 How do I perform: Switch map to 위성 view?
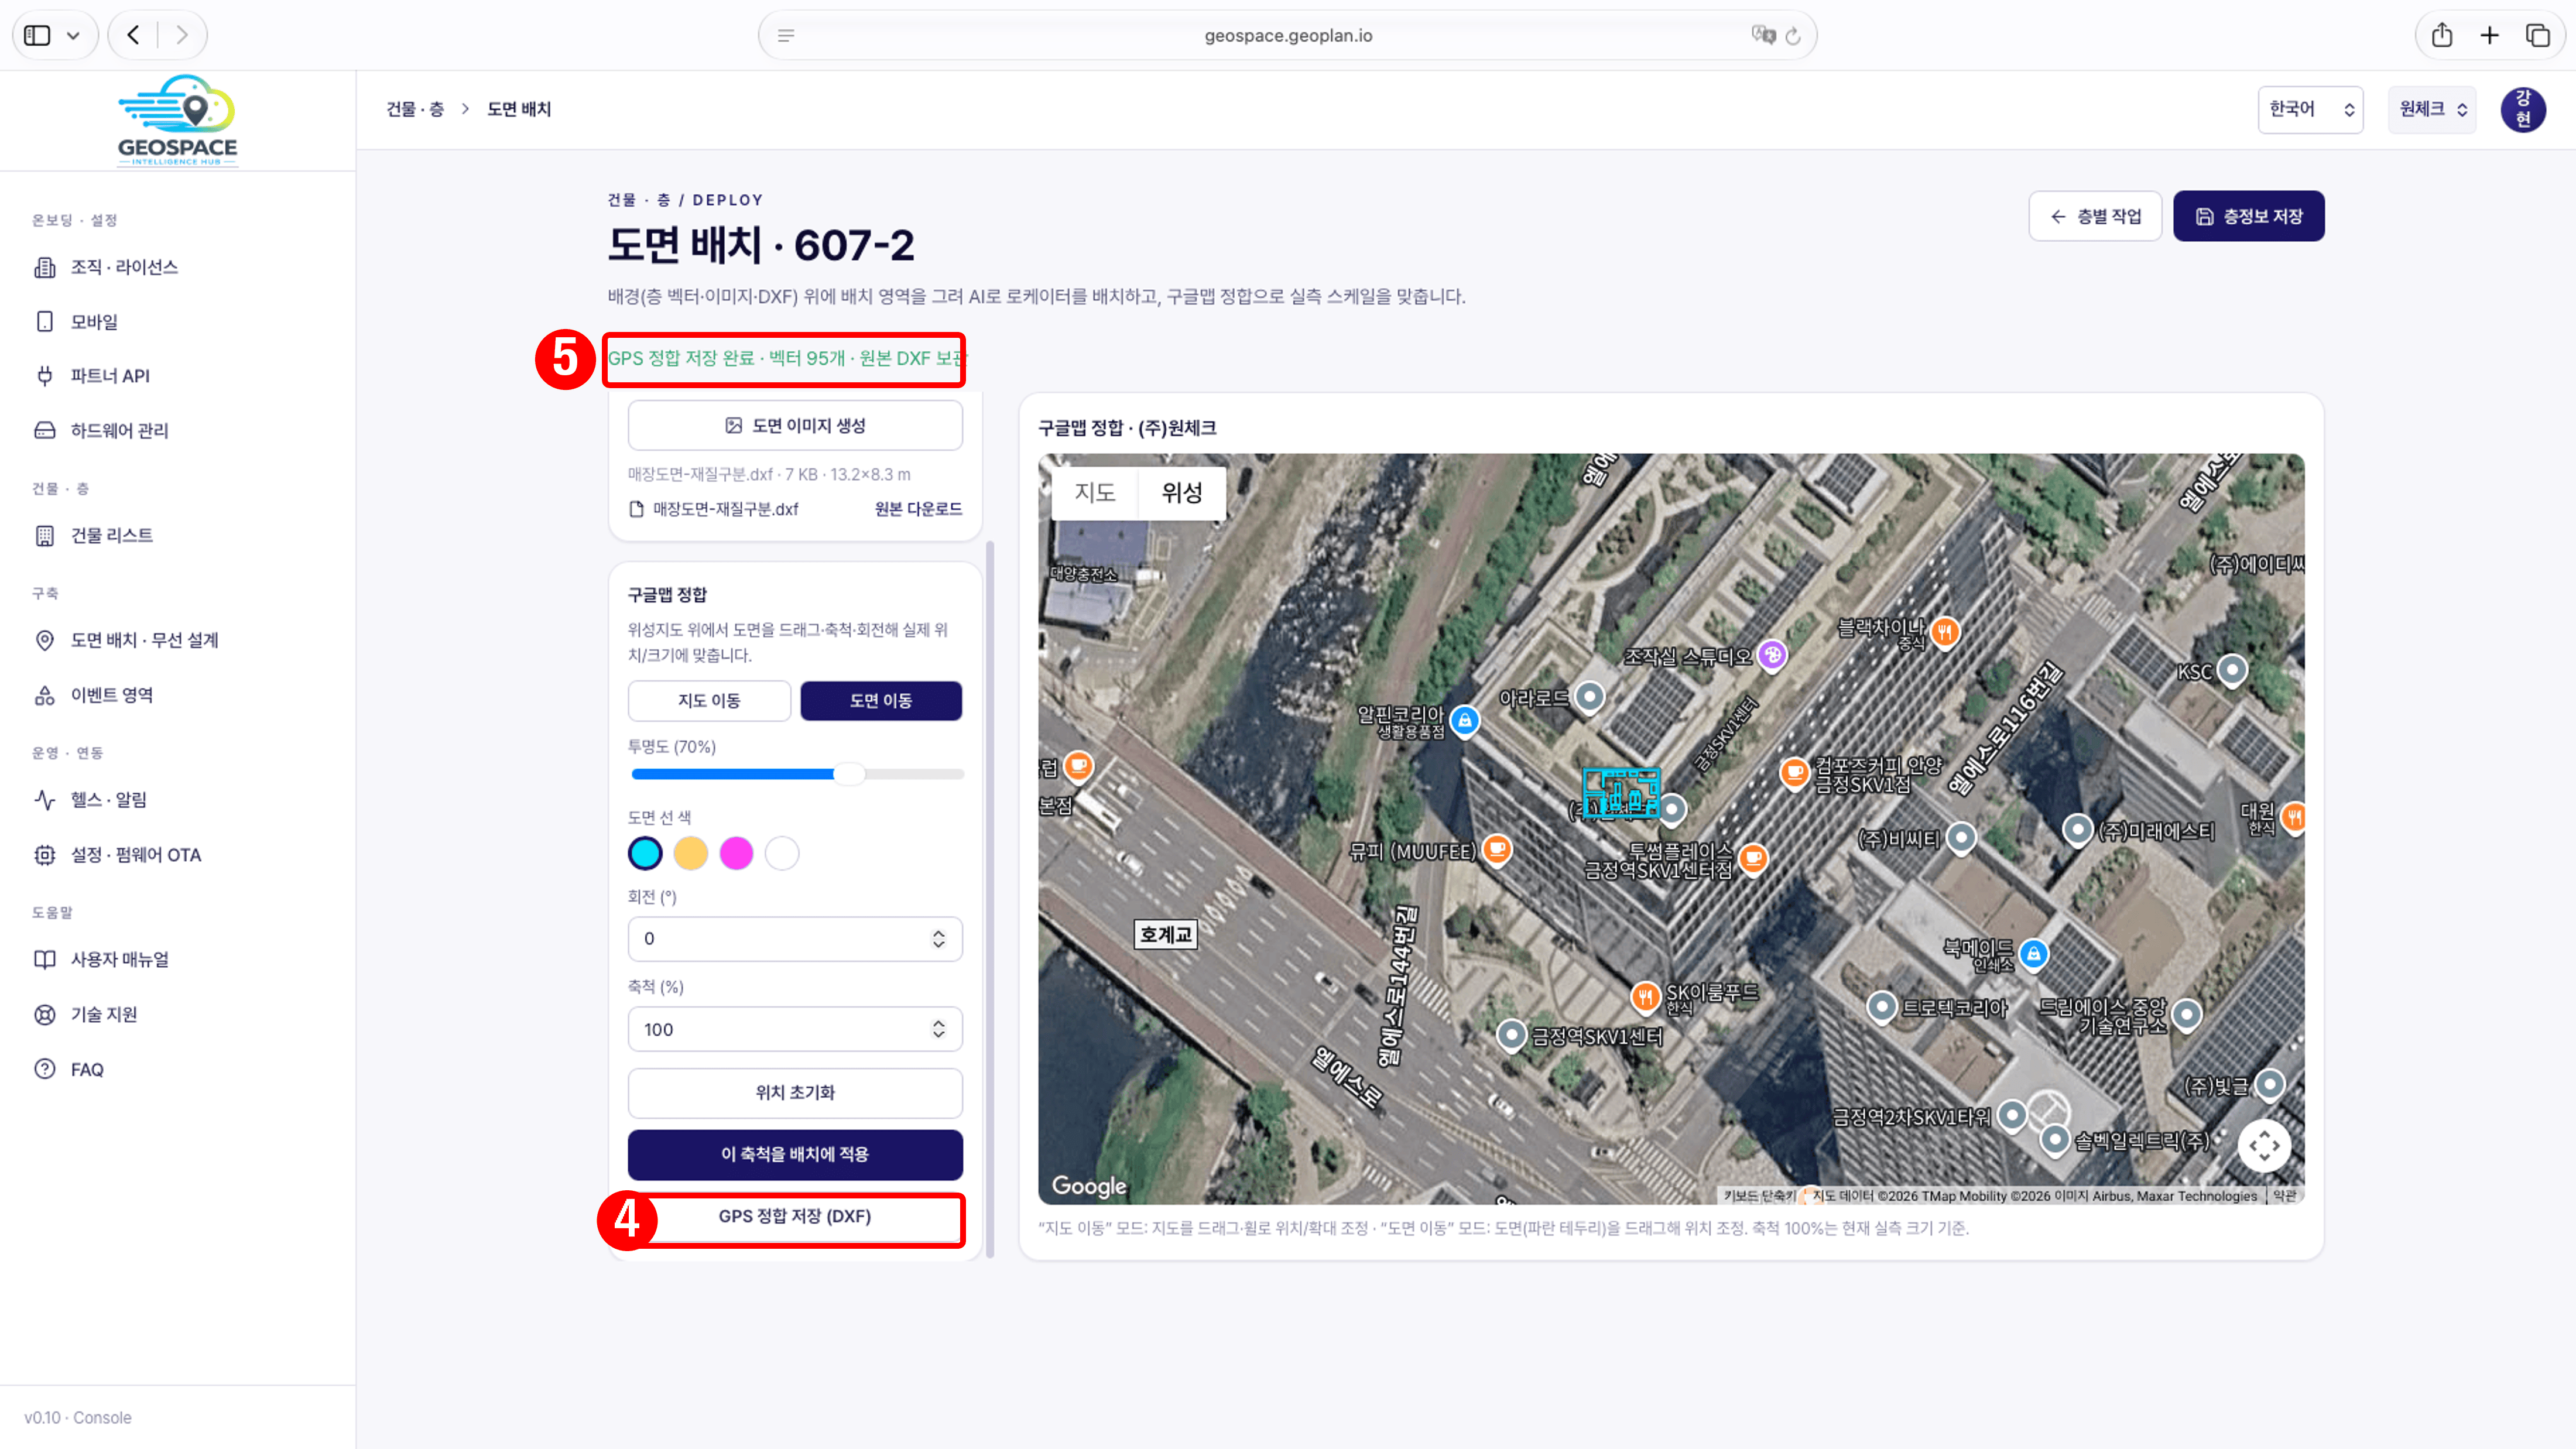click(1182, 492)
